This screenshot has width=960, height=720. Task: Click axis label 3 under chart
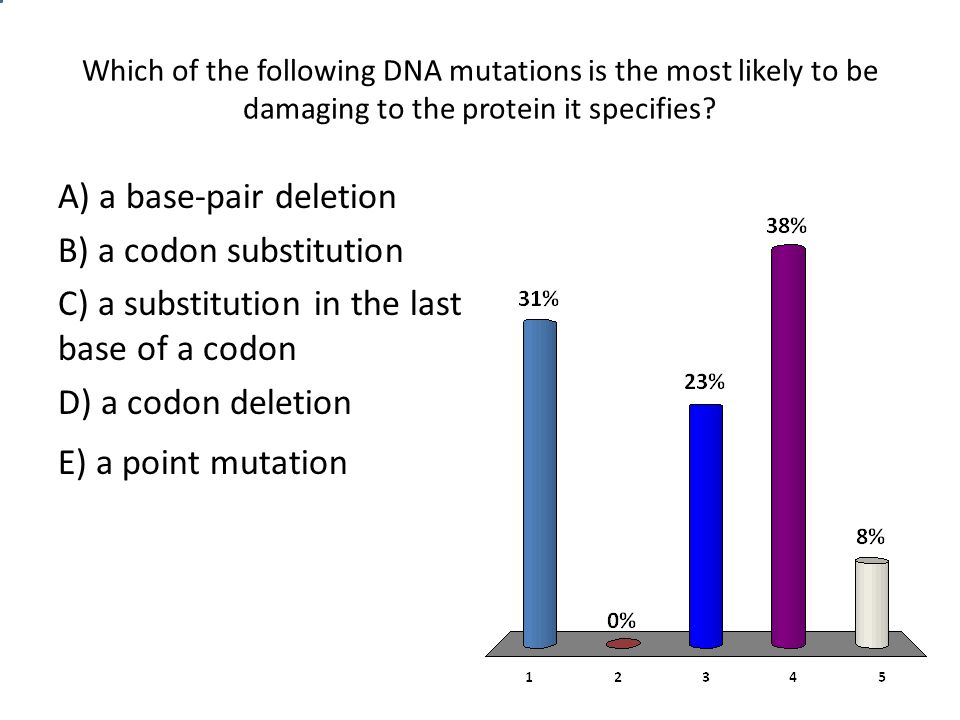705,677
